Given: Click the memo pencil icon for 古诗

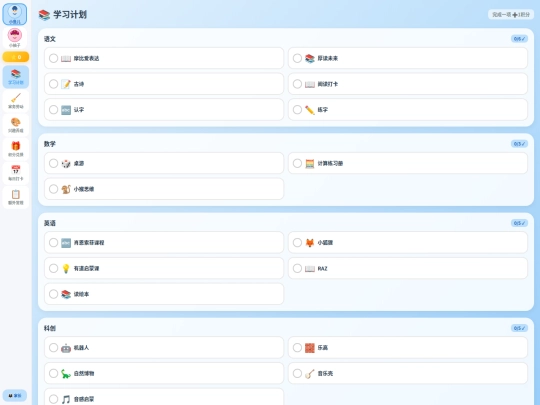Looking at the screenshot, I should (66, 84).
